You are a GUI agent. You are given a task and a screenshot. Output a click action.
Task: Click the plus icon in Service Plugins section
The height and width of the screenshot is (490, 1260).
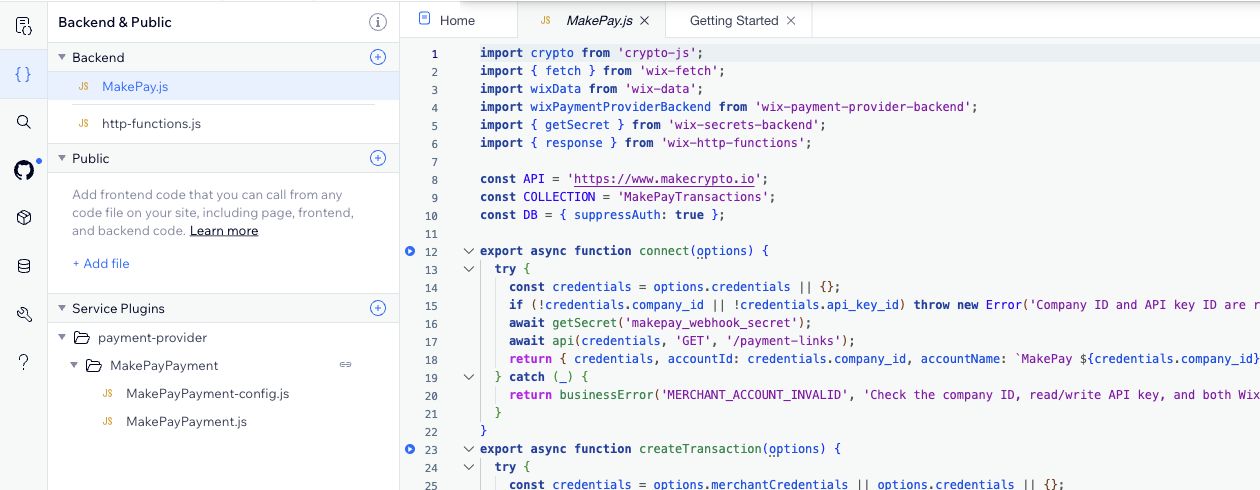coord(377,308)
